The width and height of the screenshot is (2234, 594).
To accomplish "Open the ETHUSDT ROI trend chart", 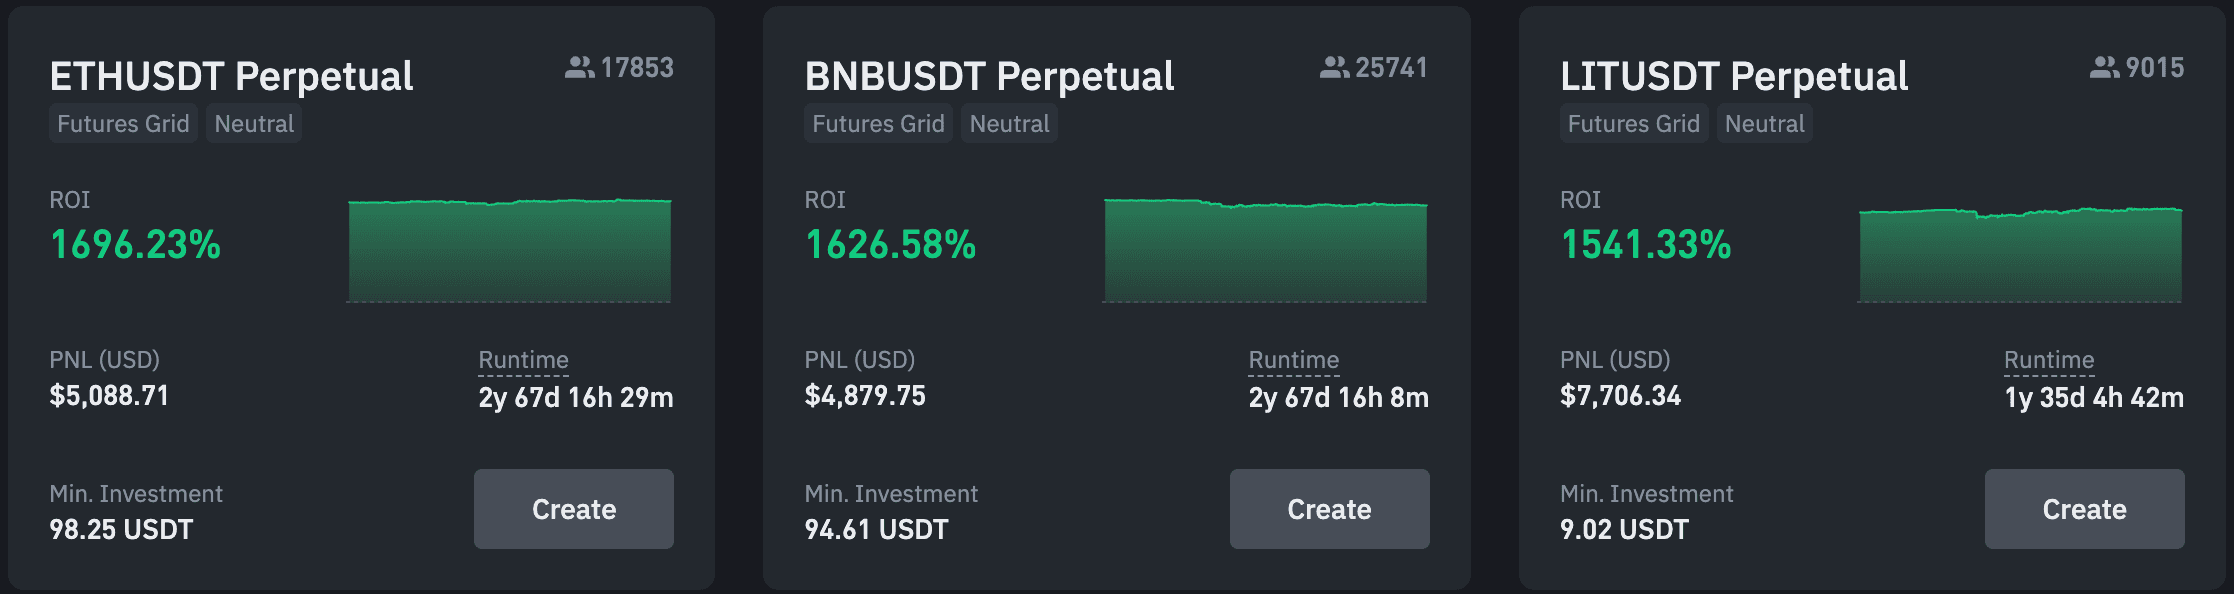I will pyautogui.click(x=509, y=250).
